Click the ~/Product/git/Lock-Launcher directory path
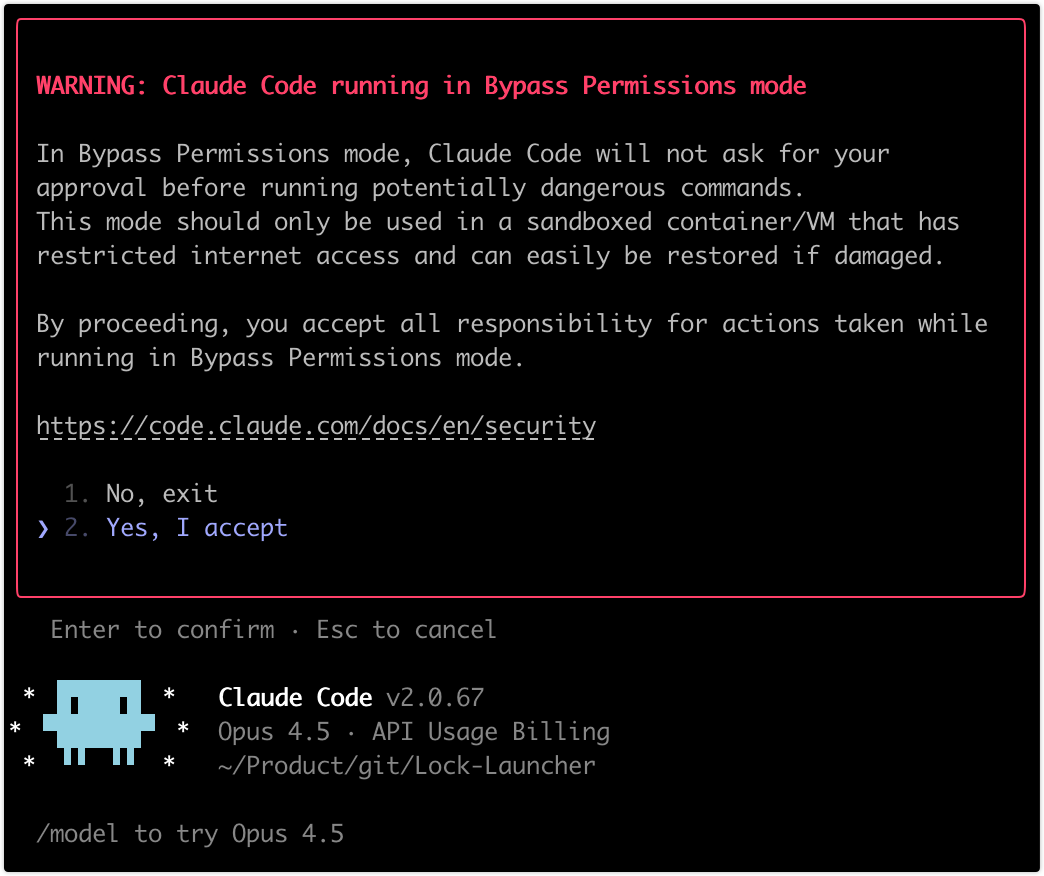 [406, 766]
